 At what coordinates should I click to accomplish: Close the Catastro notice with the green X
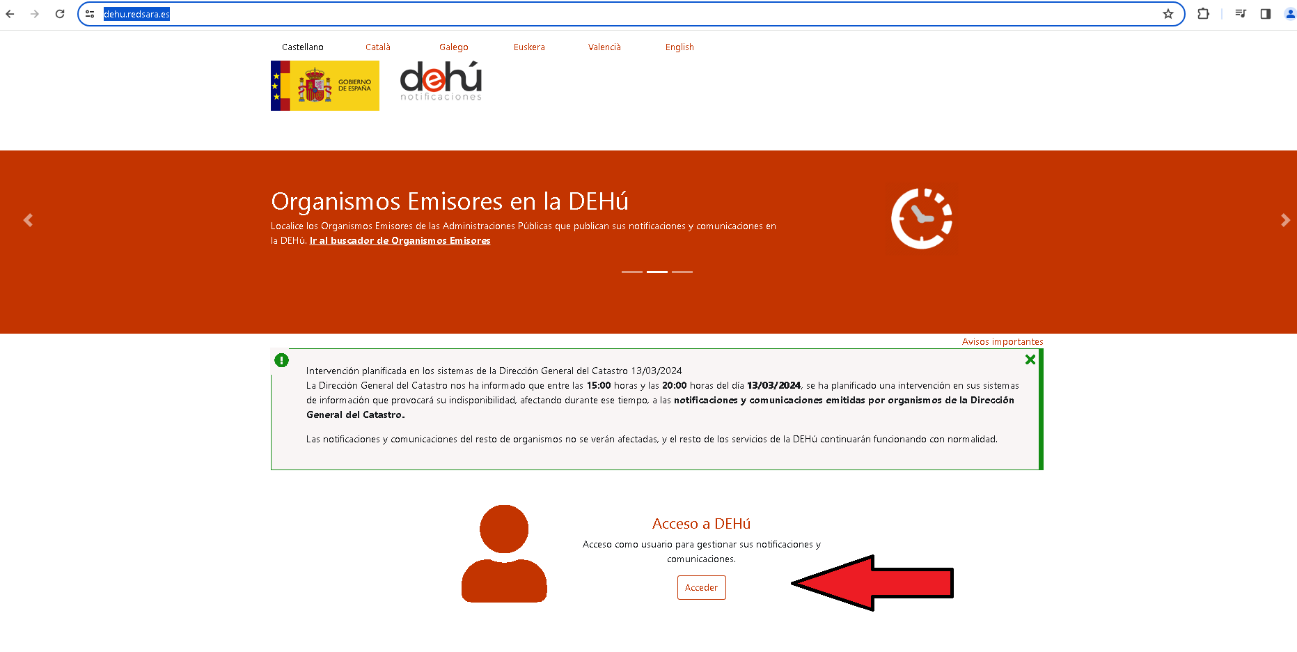[1030, 360]
